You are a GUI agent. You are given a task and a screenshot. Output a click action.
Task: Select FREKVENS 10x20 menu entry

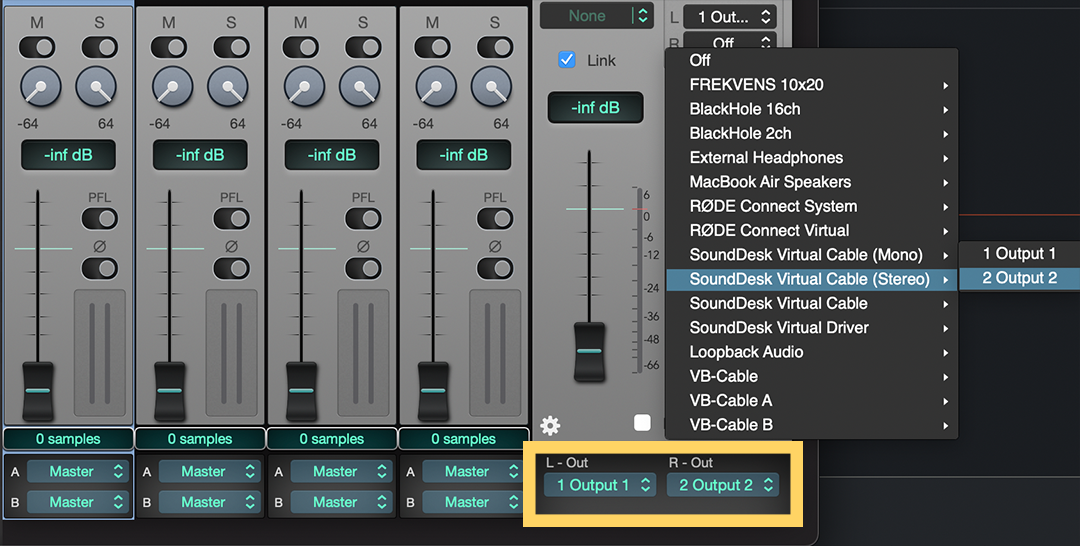811,85
